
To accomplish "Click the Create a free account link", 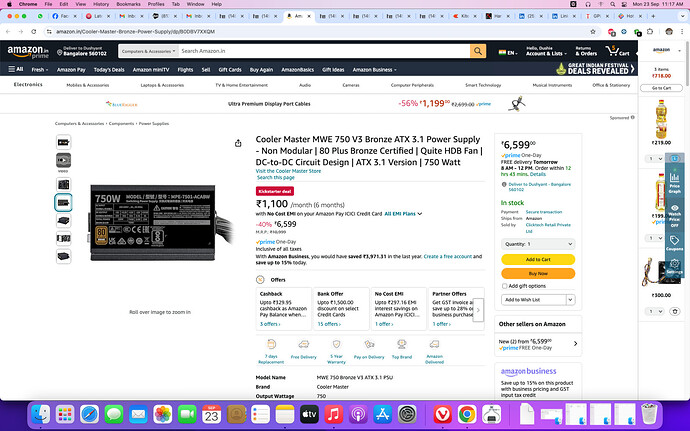I will click(448, 256).
